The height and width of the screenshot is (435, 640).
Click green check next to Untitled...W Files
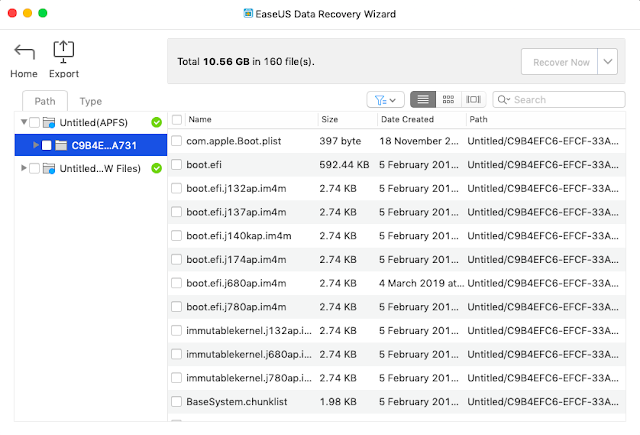(156, 168)
